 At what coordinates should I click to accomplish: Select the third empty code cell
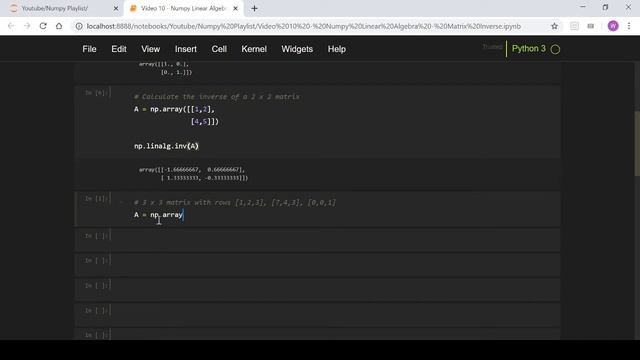(x=317, y=289)
